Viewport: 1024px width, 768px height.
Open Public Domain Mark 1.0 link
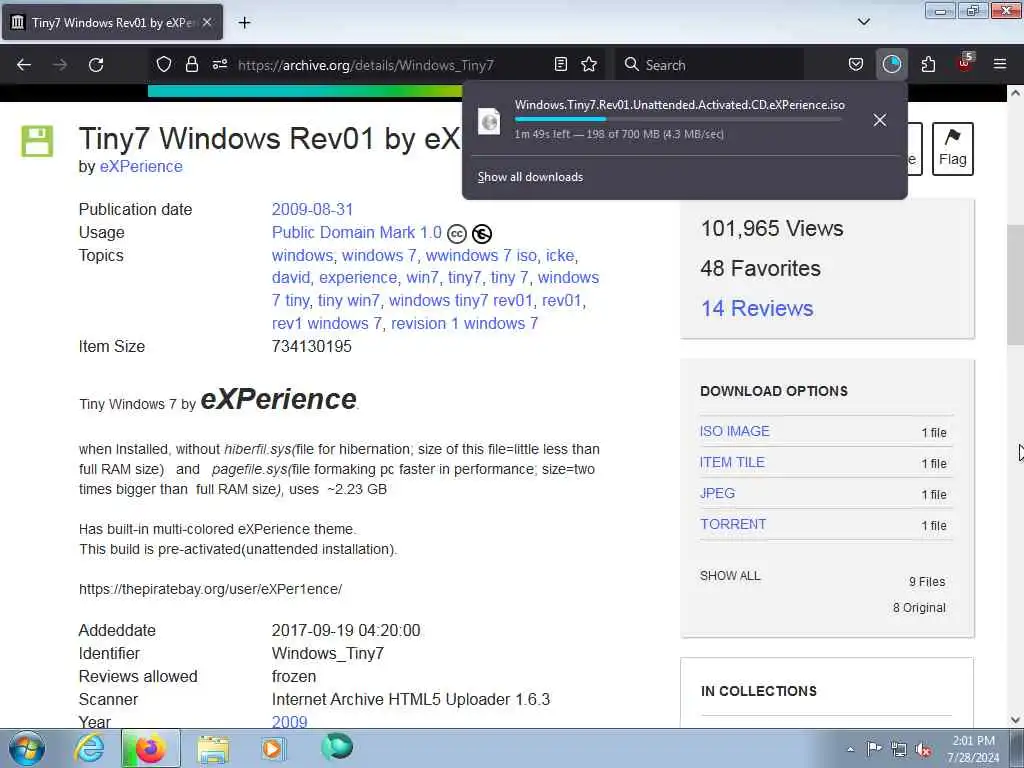[357, 232]
